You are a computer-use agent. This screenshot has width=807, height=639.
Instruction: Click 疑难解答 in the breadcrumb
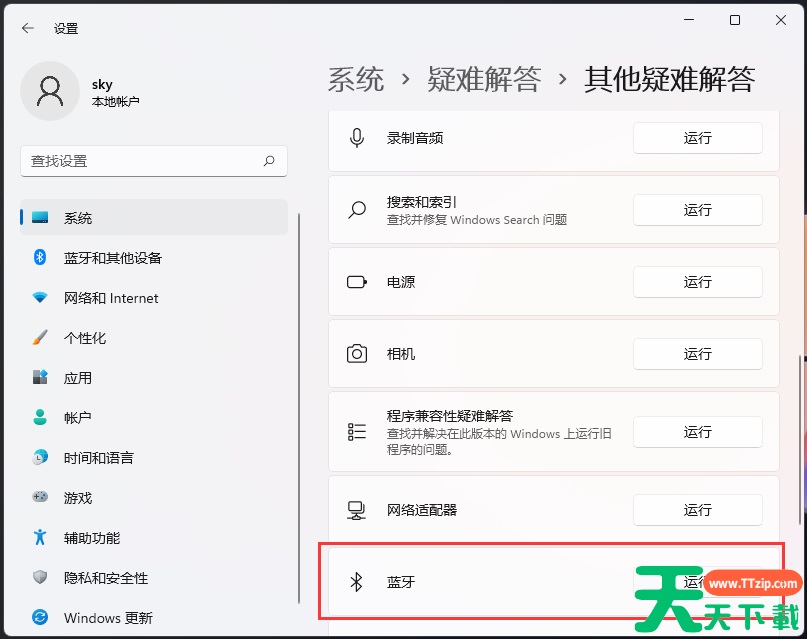pos(484,79)
